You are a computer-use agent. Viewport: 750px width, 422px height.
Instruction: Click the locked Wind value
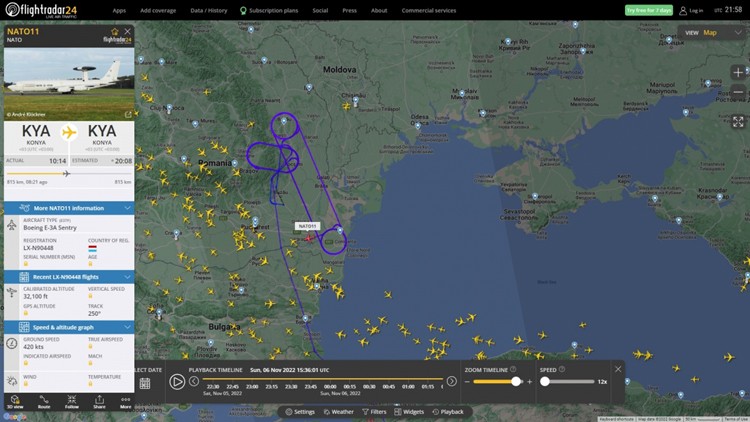[26, 384]
